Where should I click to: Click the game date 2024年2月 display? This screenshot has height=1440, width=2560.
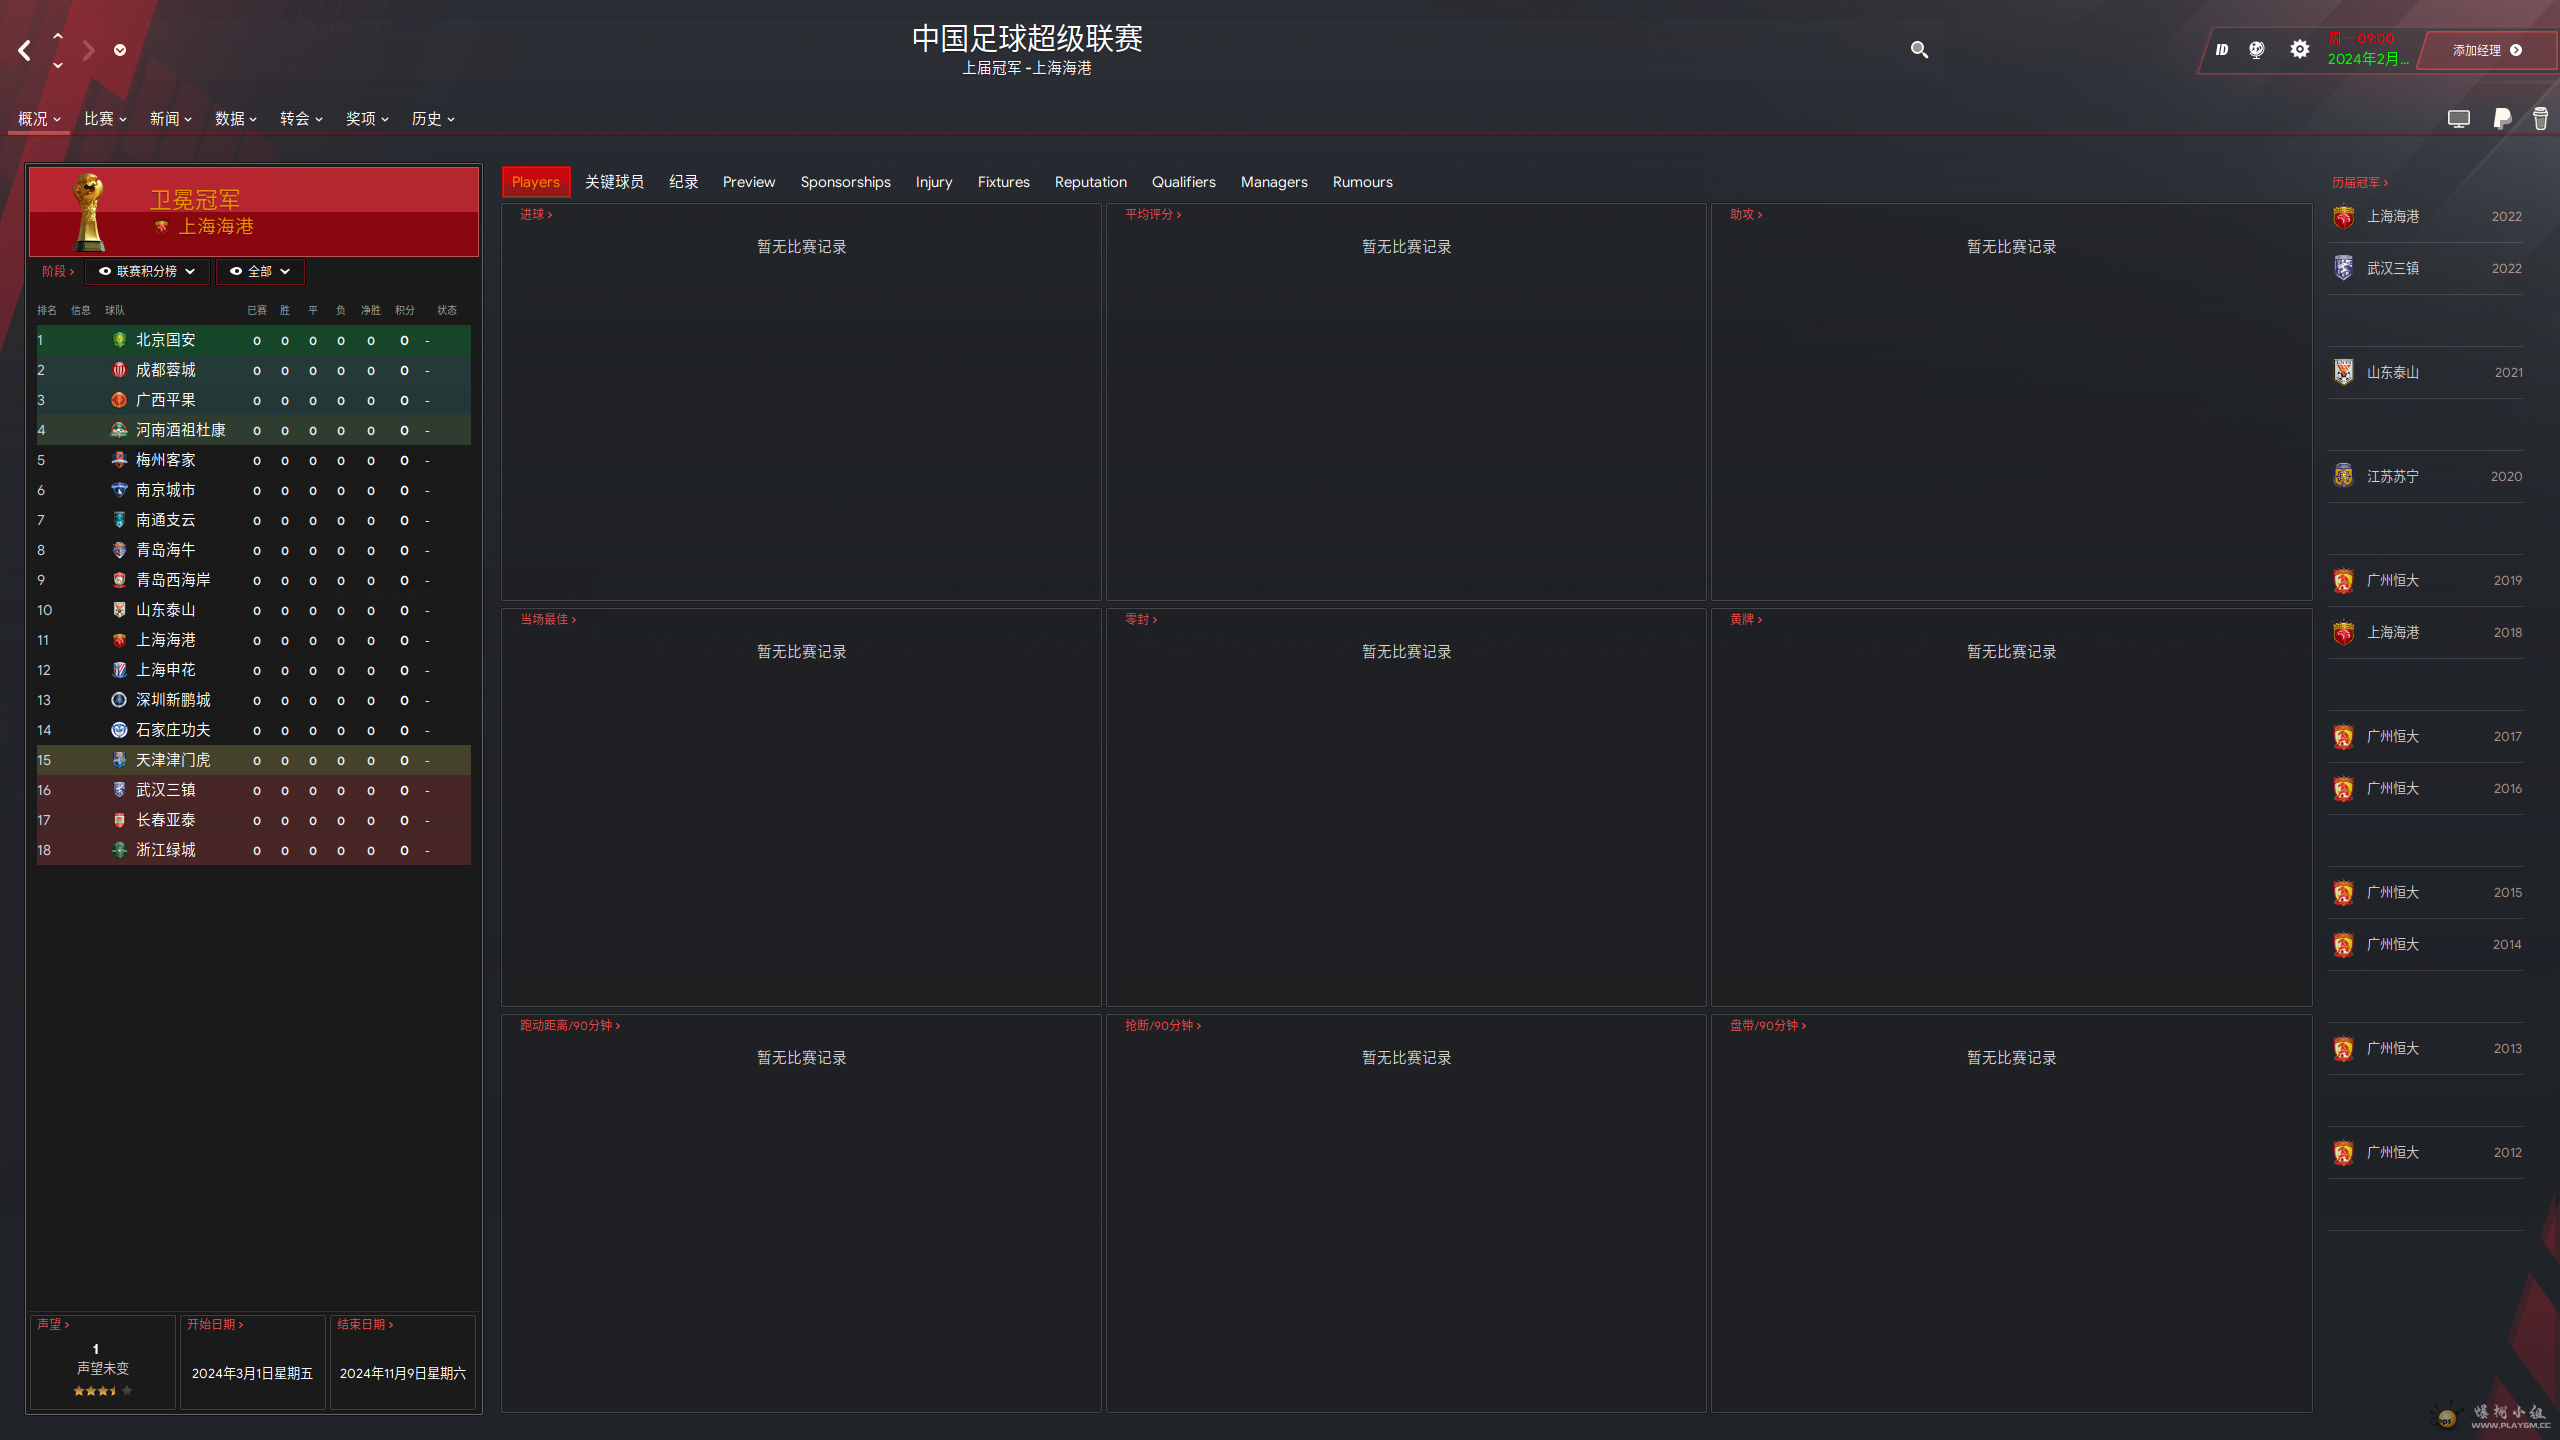(x=2367, y=59)
